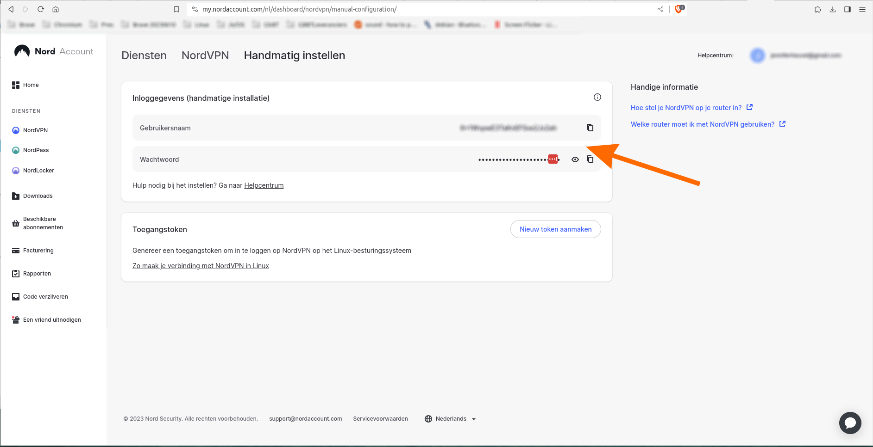Copy the Wachtwoord value
The image size is (873, 447).
pyautogui.click(x=589, y=159)
